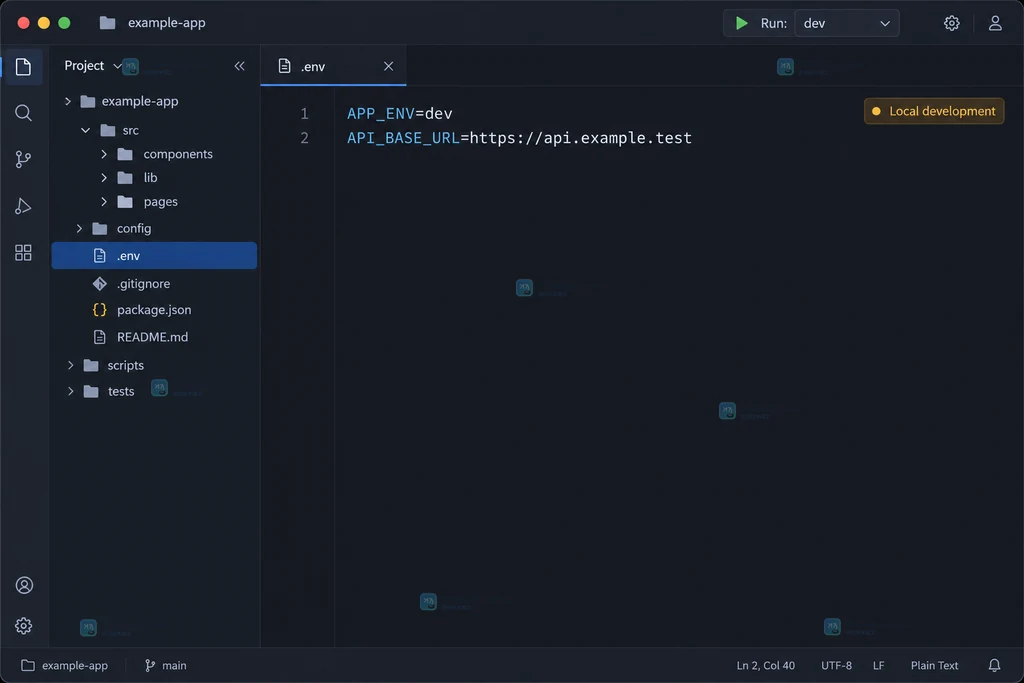Open the Project view dropdown

93,65
